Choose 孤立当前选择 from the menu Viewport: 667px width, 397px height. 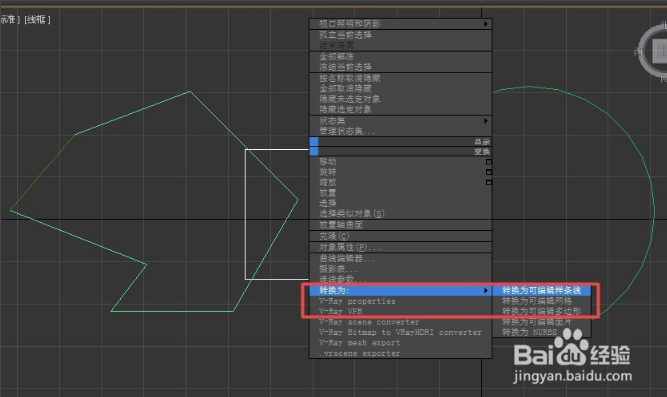tap(400, 35)
